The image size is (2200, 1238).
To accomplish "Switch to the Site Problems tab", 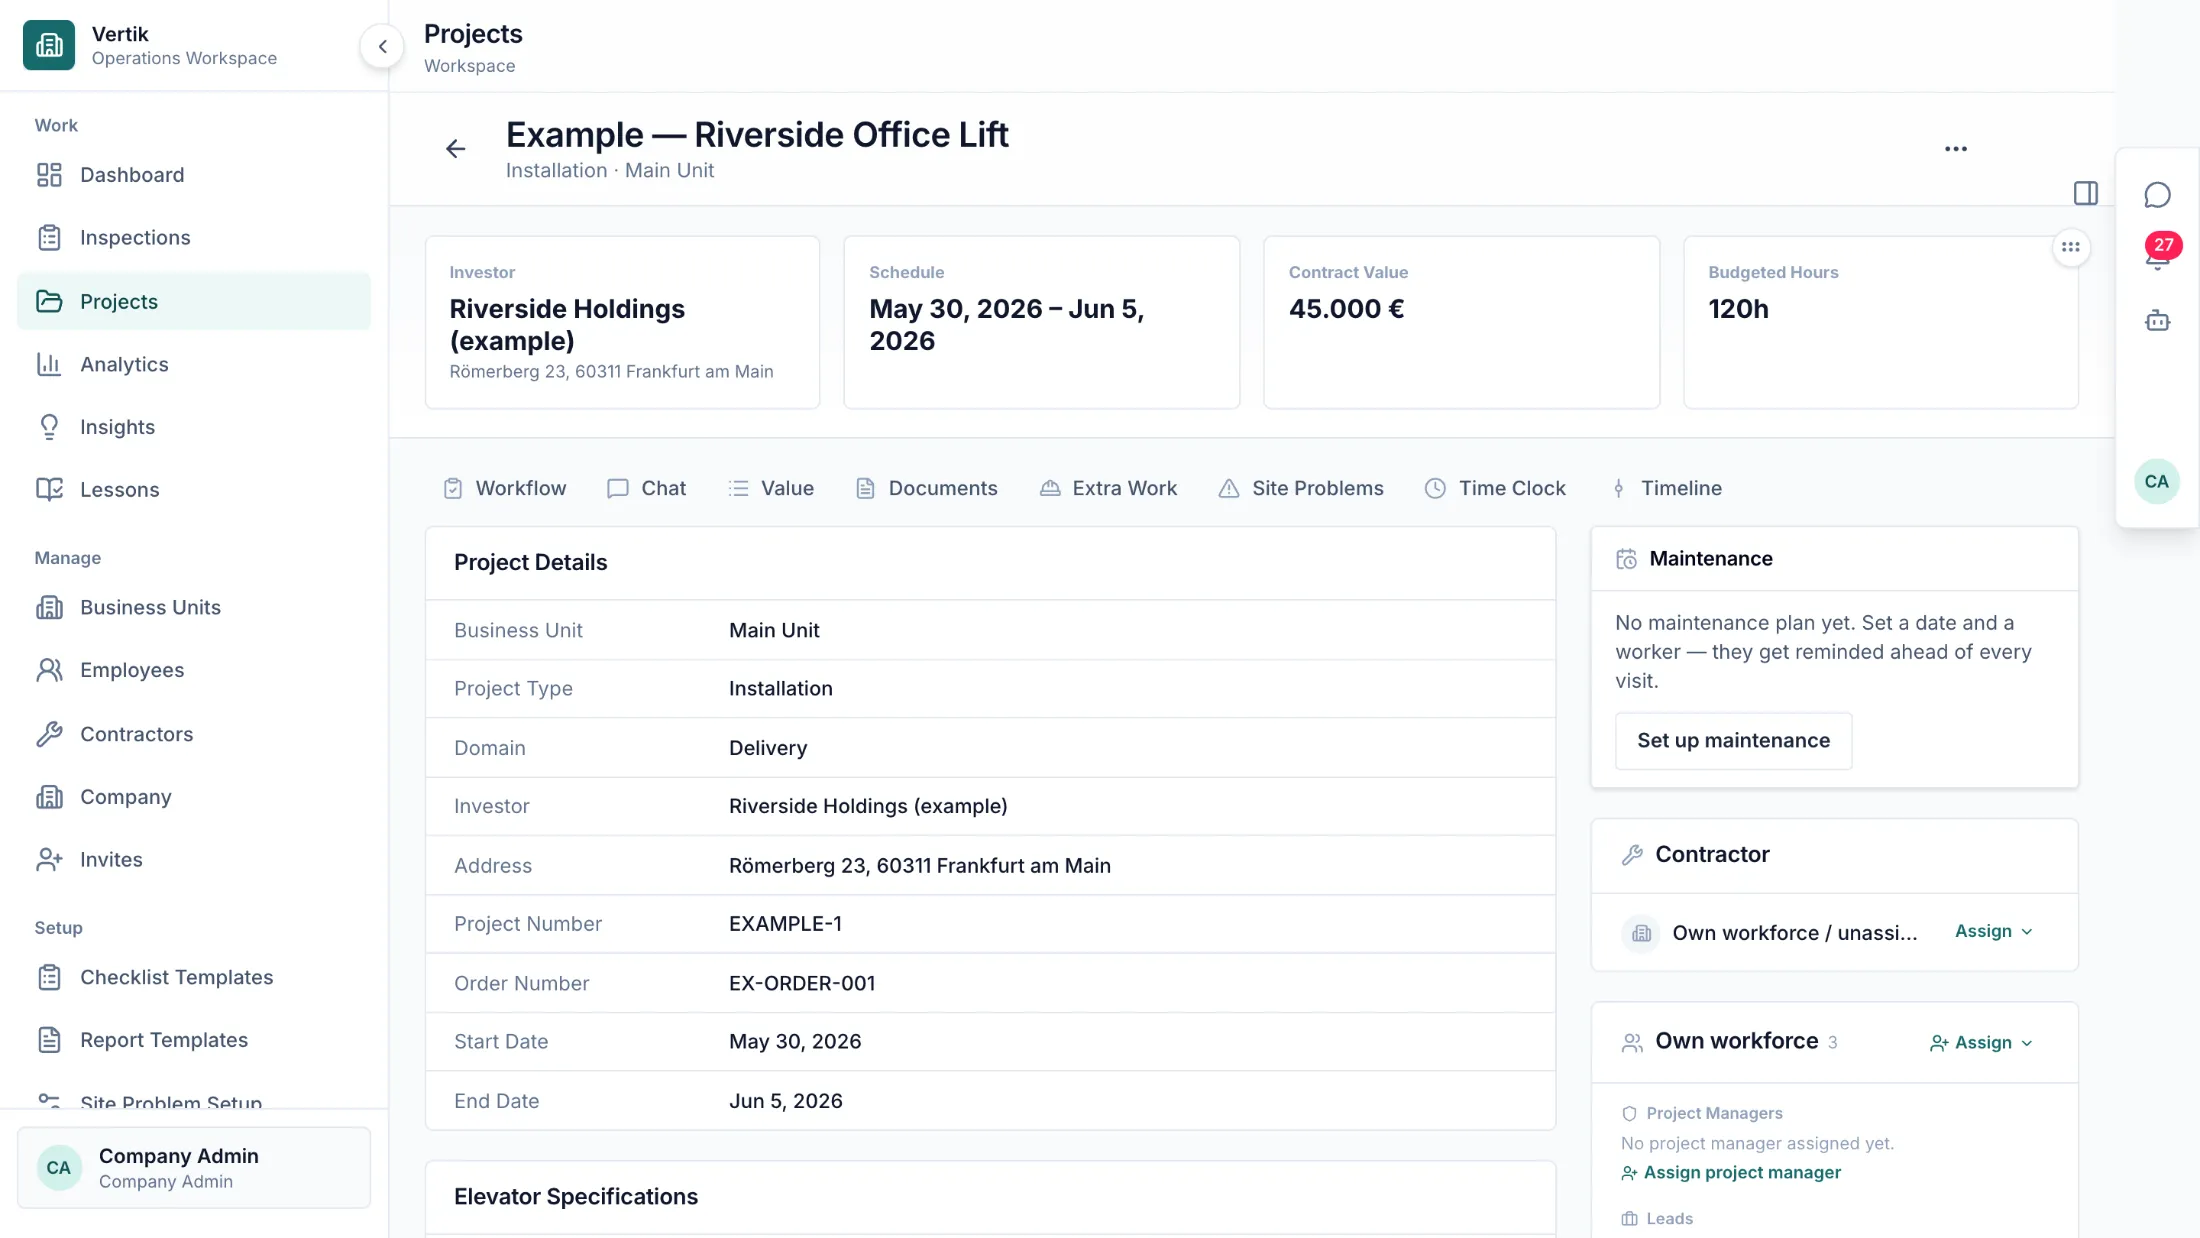I will pos(1301,488).
